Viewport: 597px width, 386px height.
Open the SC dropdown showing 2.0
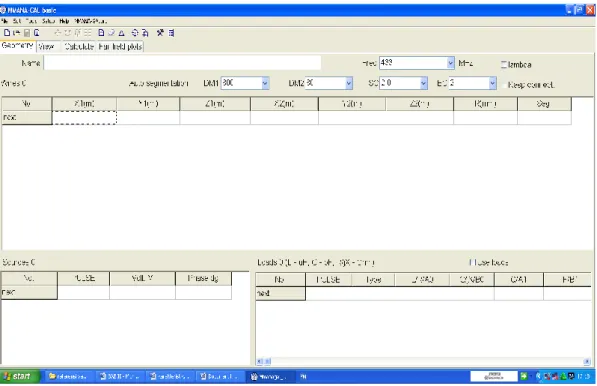(423, 83)
